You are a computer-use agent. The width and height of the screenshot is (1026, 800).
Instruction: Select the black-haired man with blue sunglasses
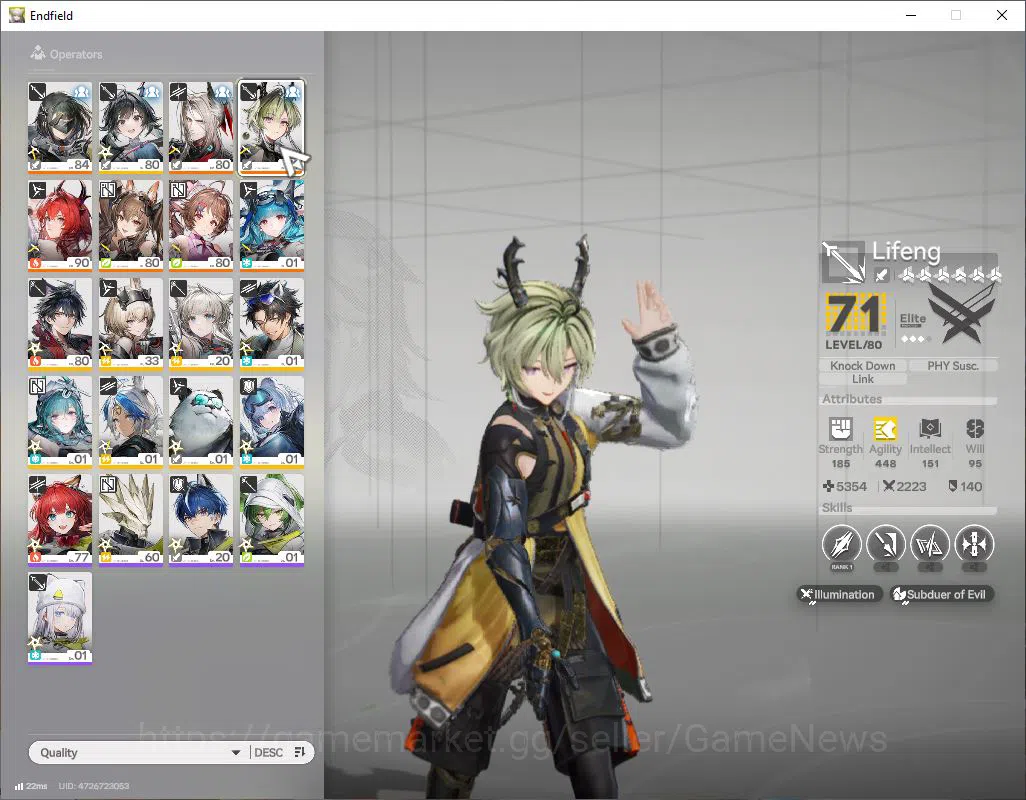(272, 323)
